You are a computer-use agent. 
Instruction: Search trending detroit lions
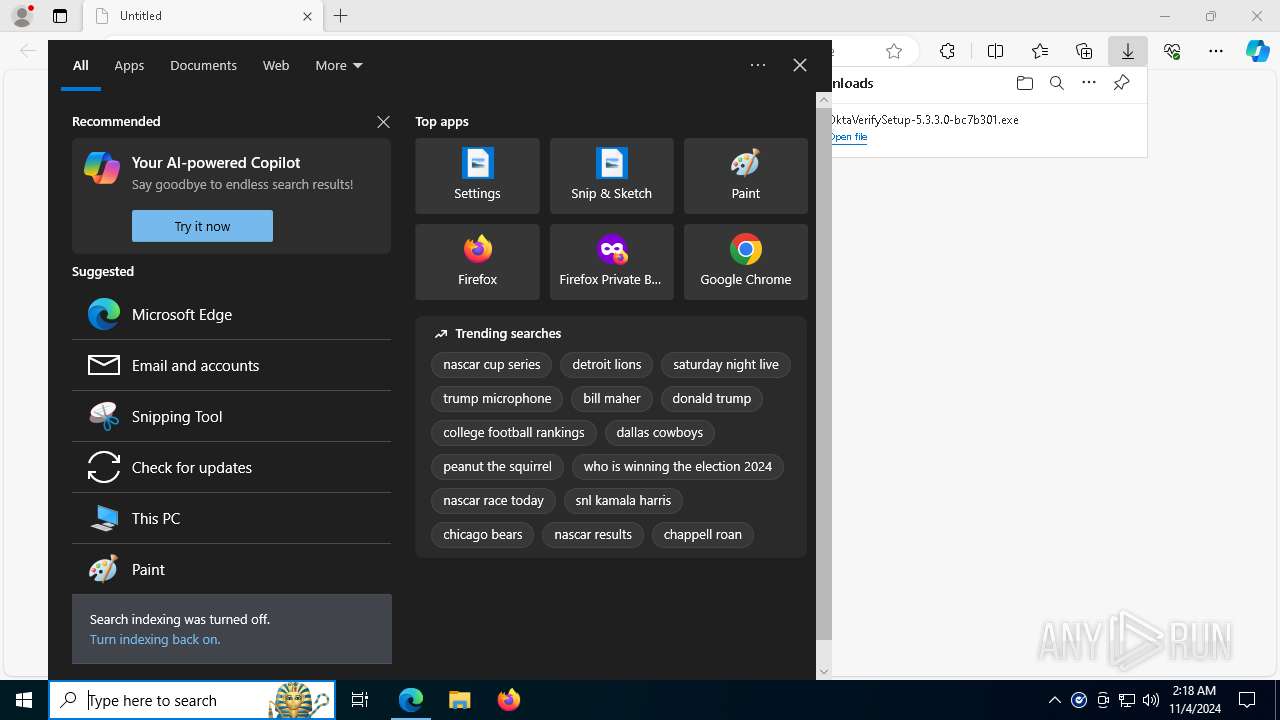click(x=606, y=365)
